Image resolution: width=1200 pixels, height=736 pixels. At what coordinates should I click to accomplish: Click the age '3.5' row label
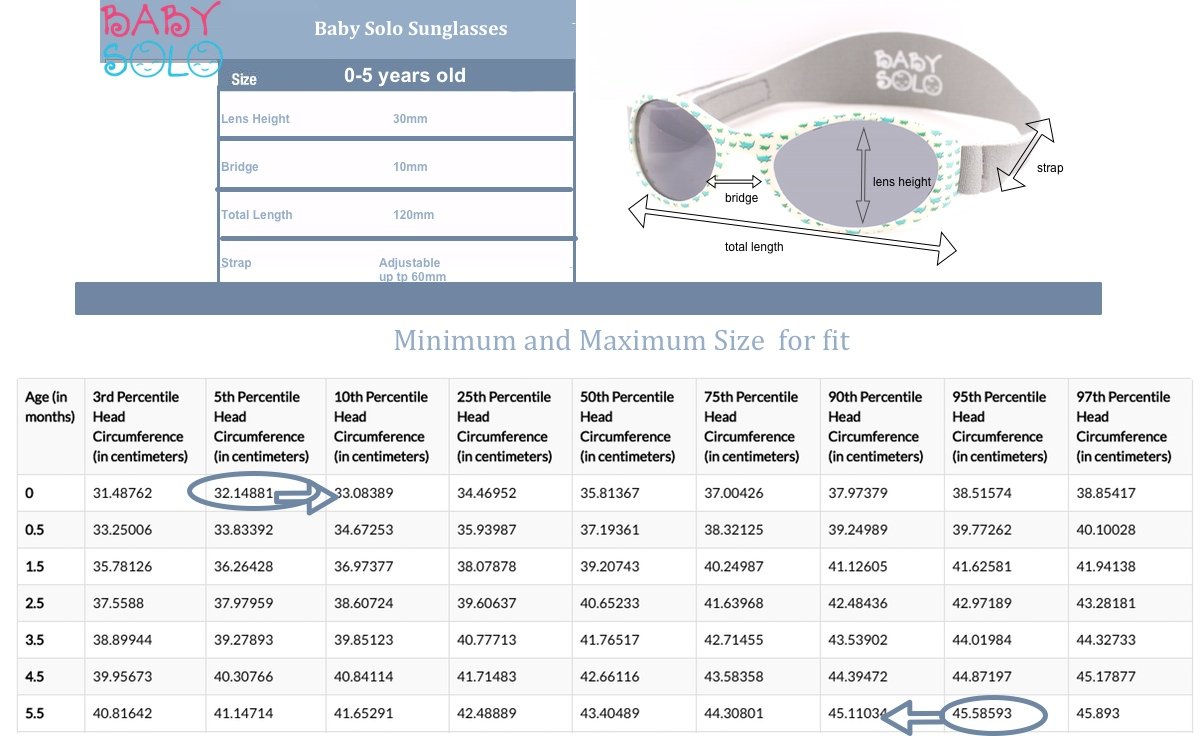(35, 640)
